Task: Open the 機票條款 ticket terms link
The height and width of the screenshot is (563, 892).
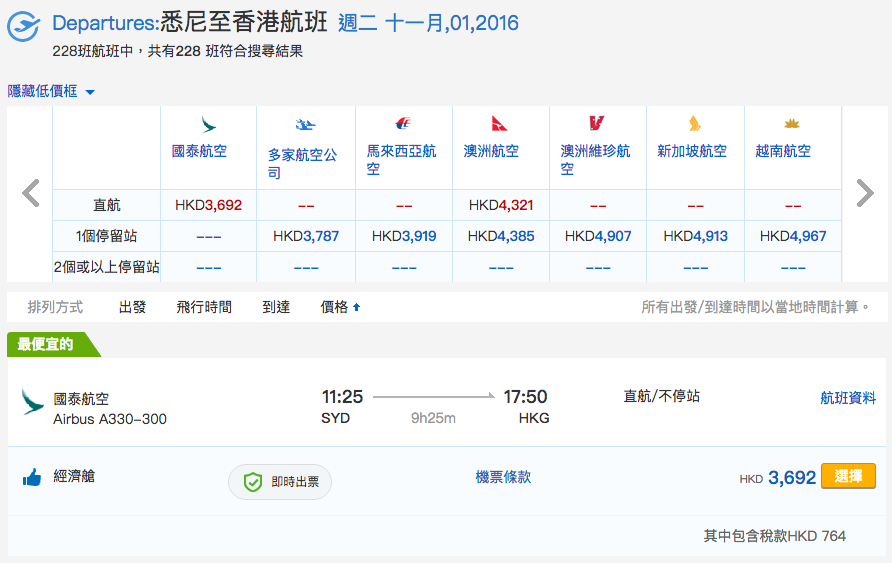Action: coord(503,477)
